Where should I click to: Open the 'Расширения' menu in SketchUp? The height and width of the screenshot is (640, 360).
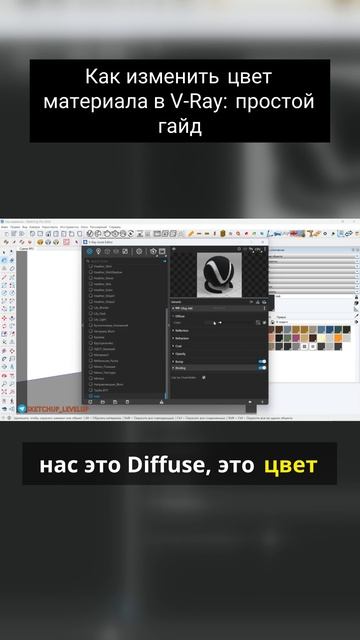(99, 227)
